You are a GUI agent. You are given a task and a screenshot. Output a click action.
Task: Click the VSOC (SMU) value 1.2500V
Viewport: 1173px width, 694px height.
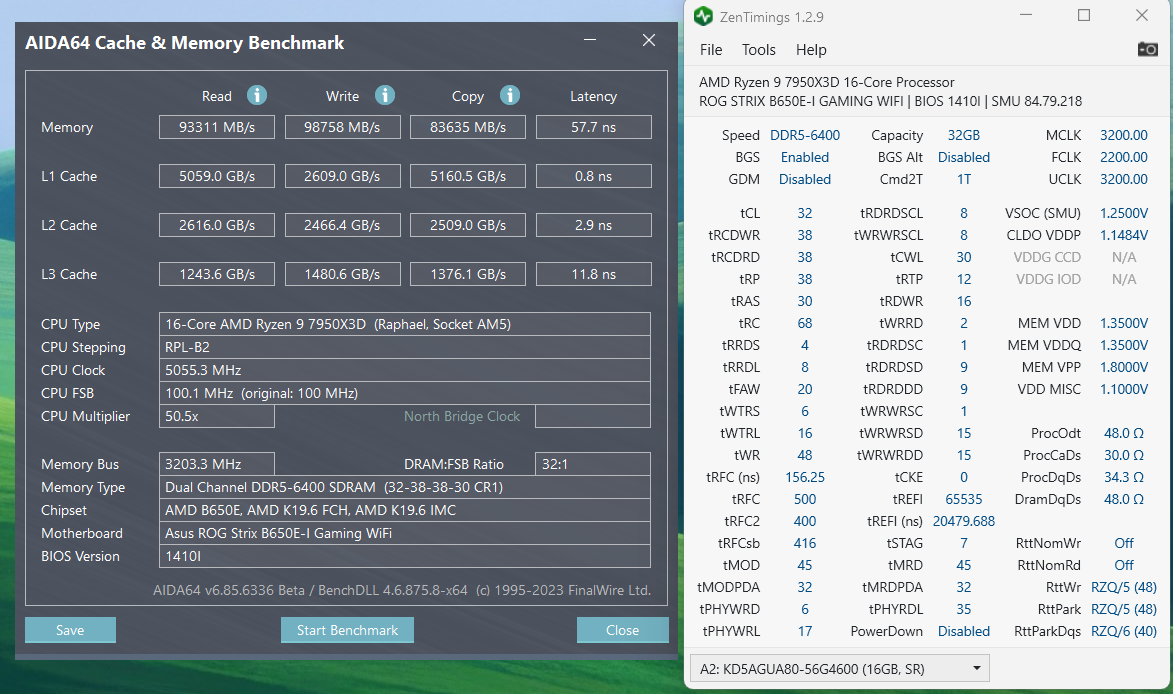[1124, 213]
